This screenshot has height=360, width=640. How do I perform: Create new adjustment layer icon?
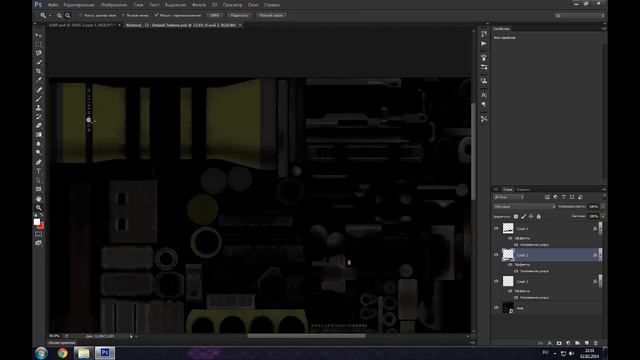tap(568, 343)
